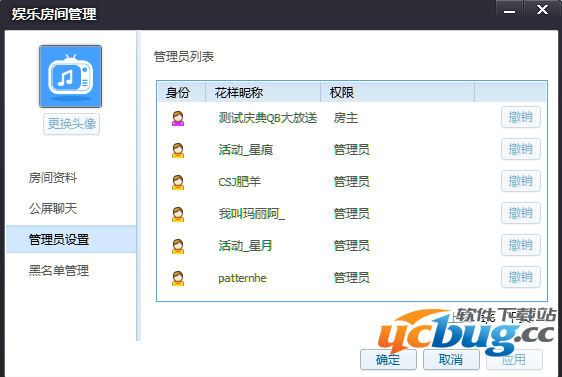Click 撤销 for 测试庆典QB大放送

(520, 117)
